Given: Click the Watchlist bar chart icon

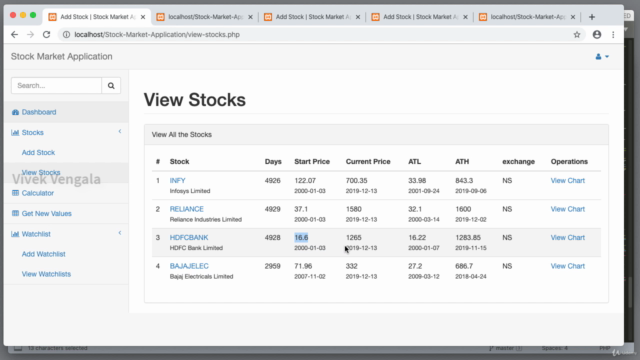Looking at the screenshot, I should 15,234.
